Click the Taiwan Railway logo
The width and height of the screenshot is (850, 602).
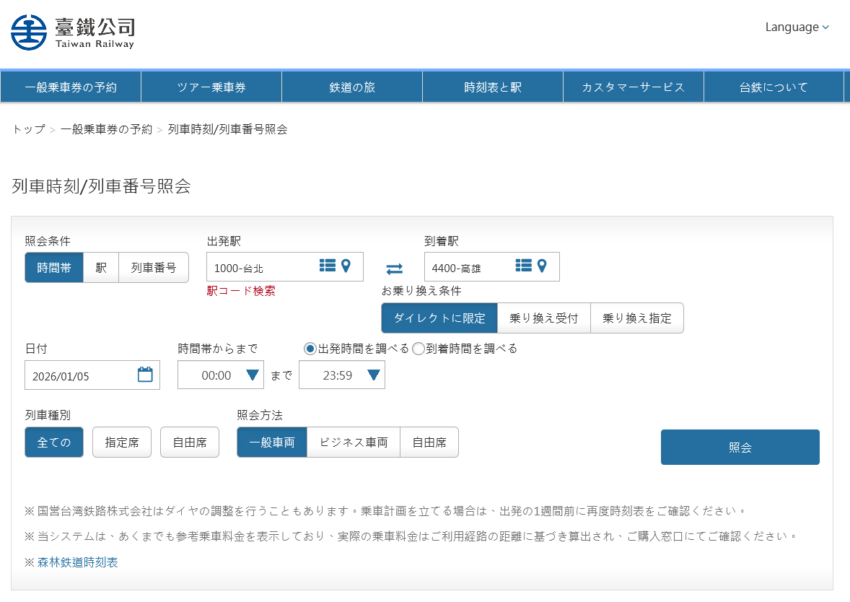pos(73,31)
